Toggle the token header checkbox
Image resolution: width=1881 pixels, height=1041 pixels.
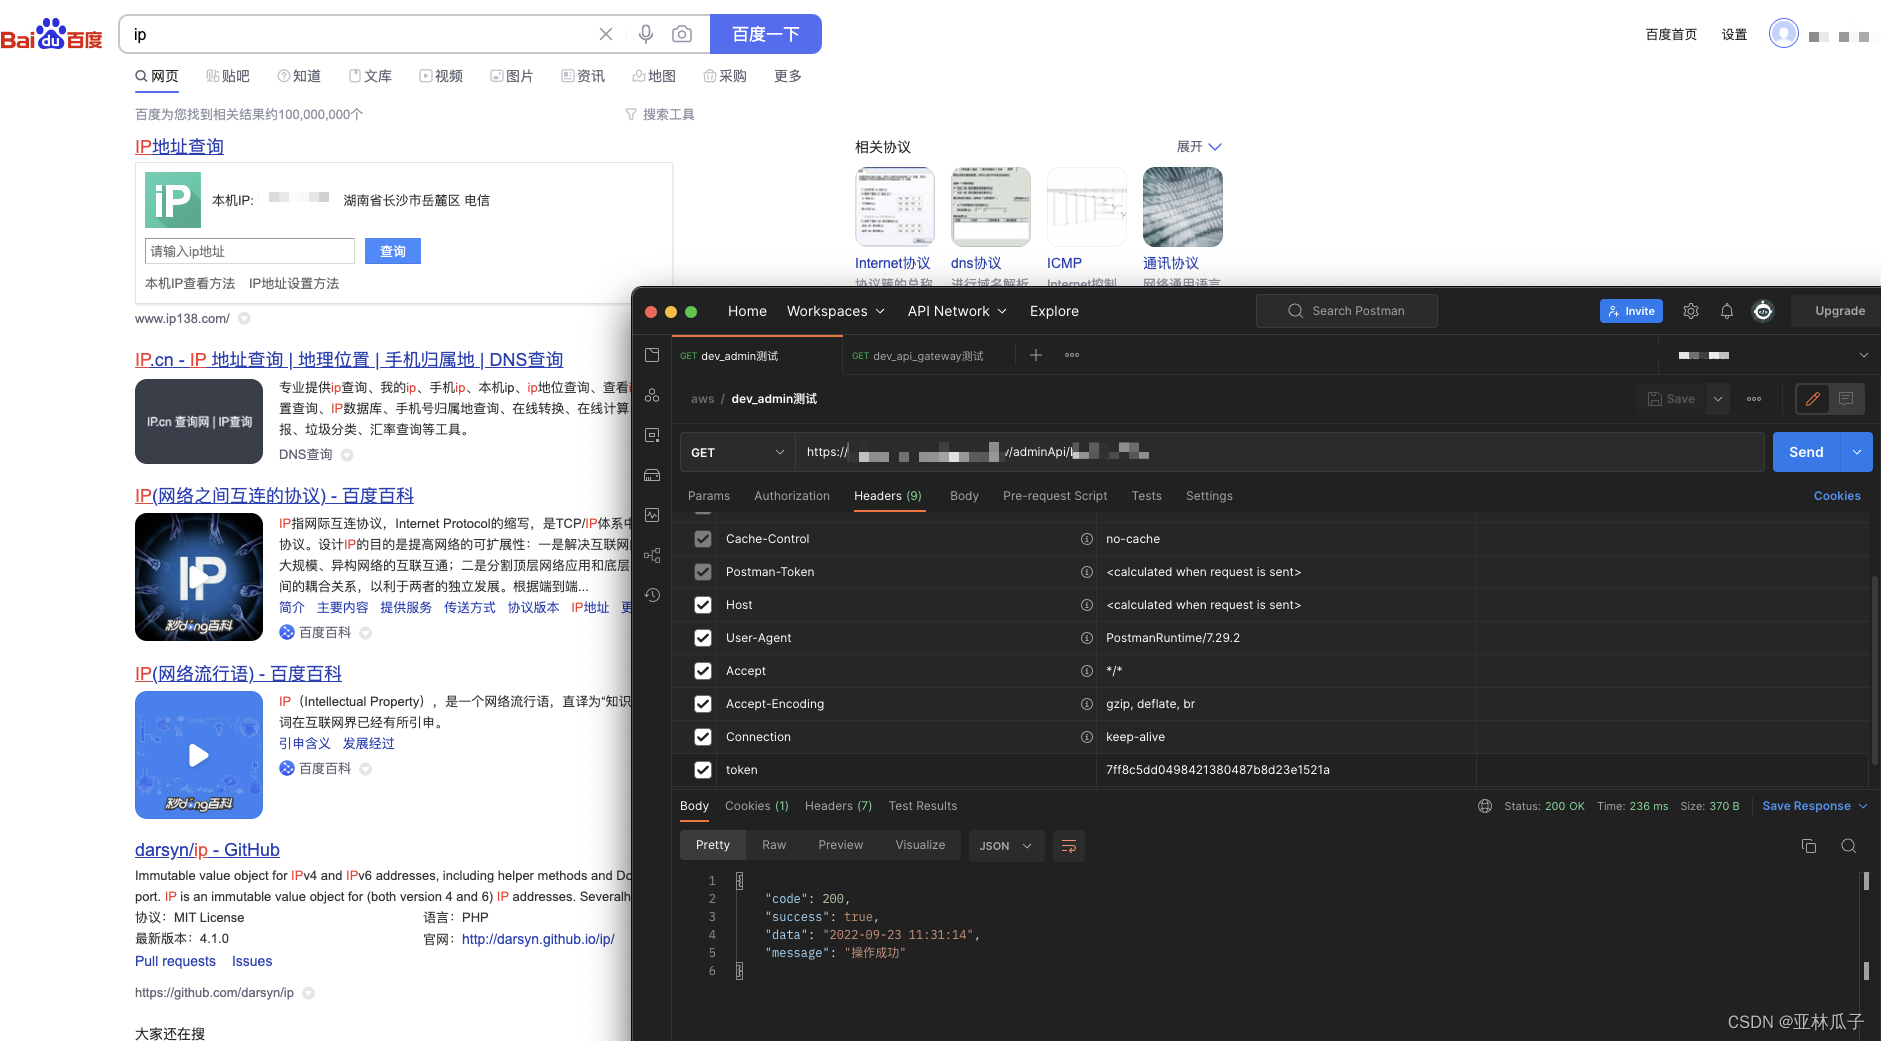[x=702, y=770]
